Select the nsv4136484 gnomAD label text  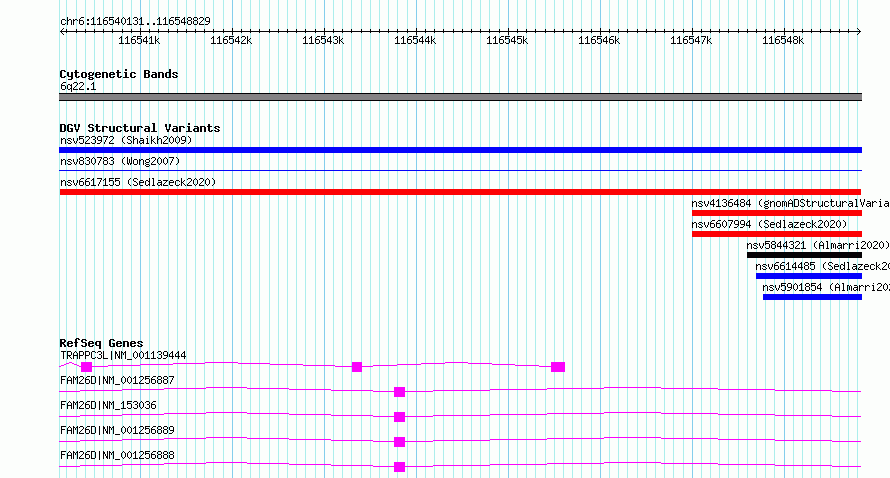tap(790, 203)
